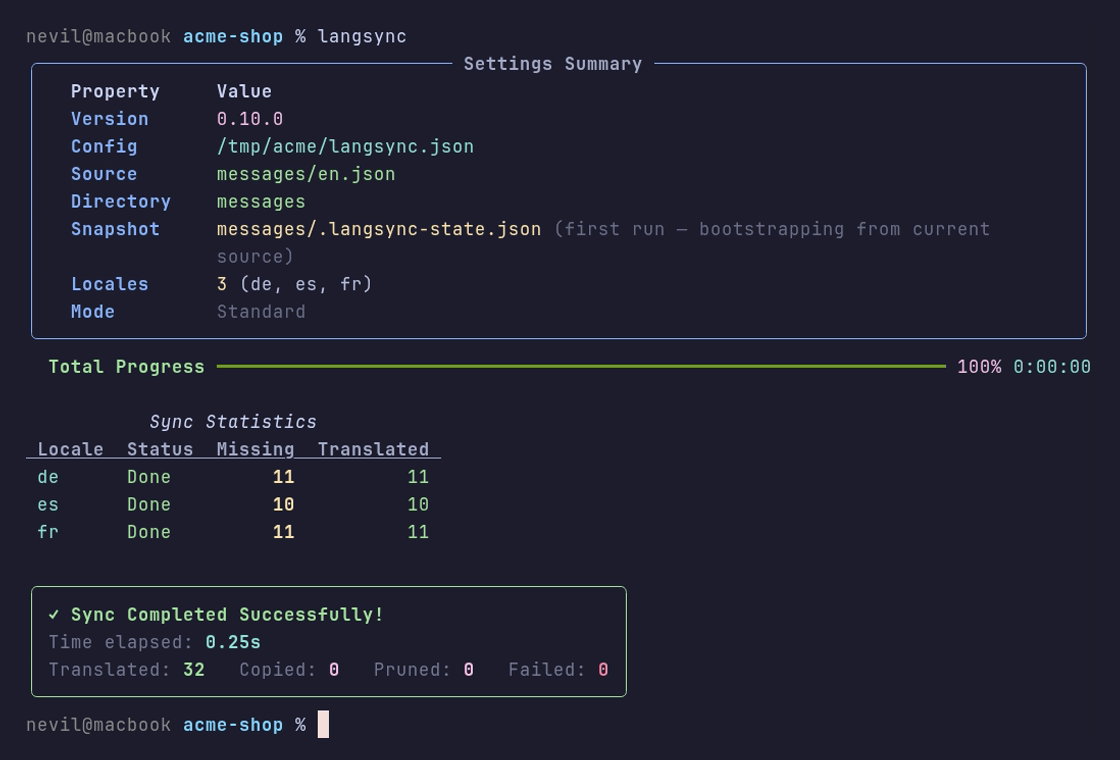Viewport: 1120px width, 760px height.
Task: Click the Missing count '10' in es row
Action: tap(284, 504)
